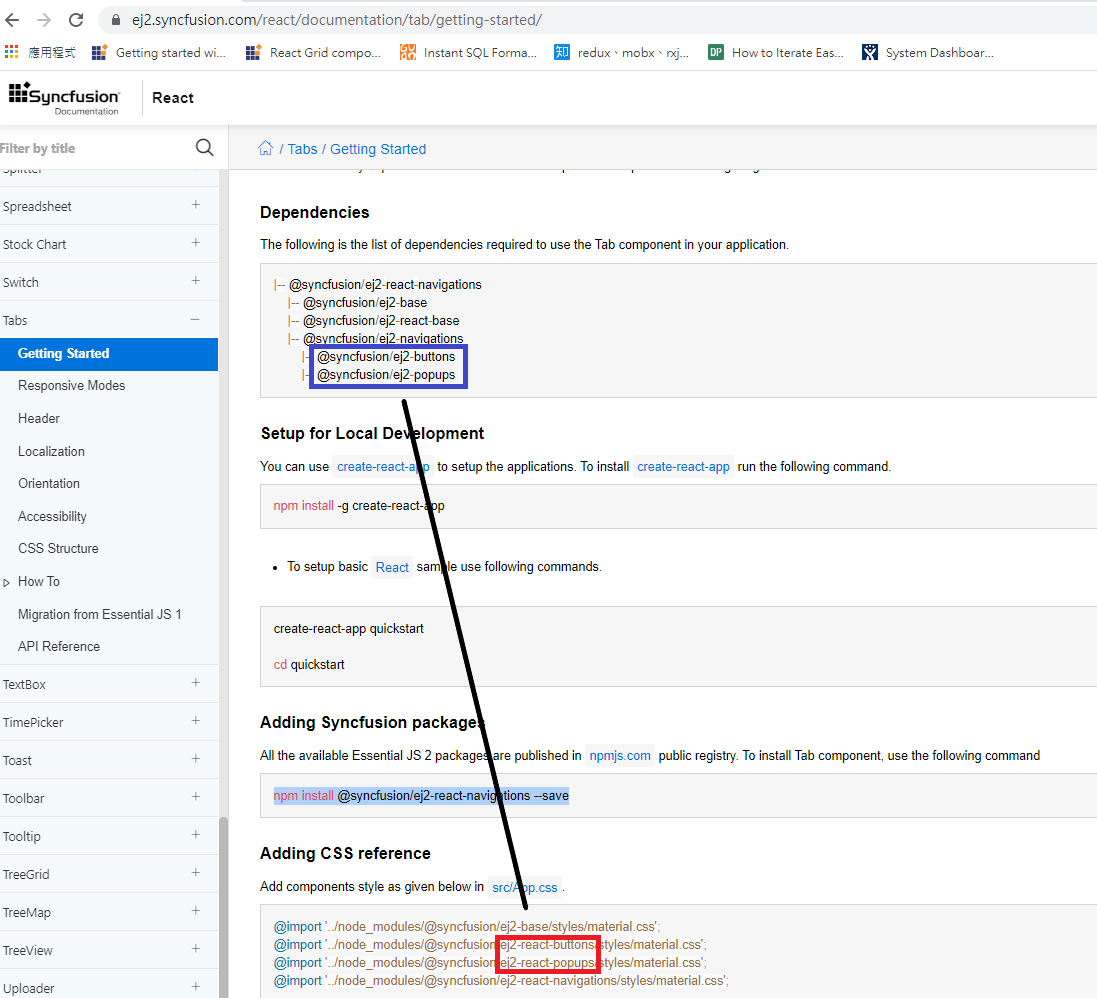Open the System Dashboard bookmark
The image size is (1097, 998).
click(928, 53)
